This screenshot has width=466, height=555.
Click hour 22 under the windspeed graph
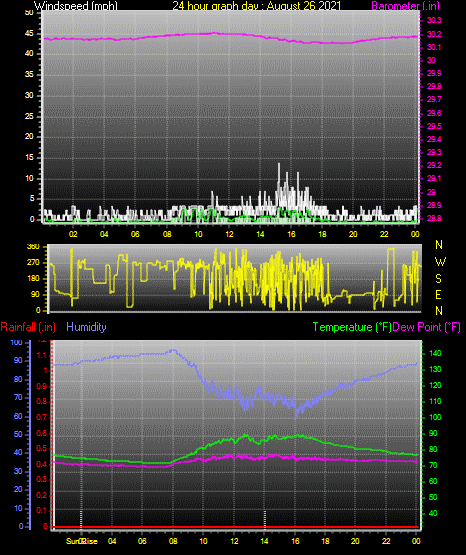click(x=384, y=234)
